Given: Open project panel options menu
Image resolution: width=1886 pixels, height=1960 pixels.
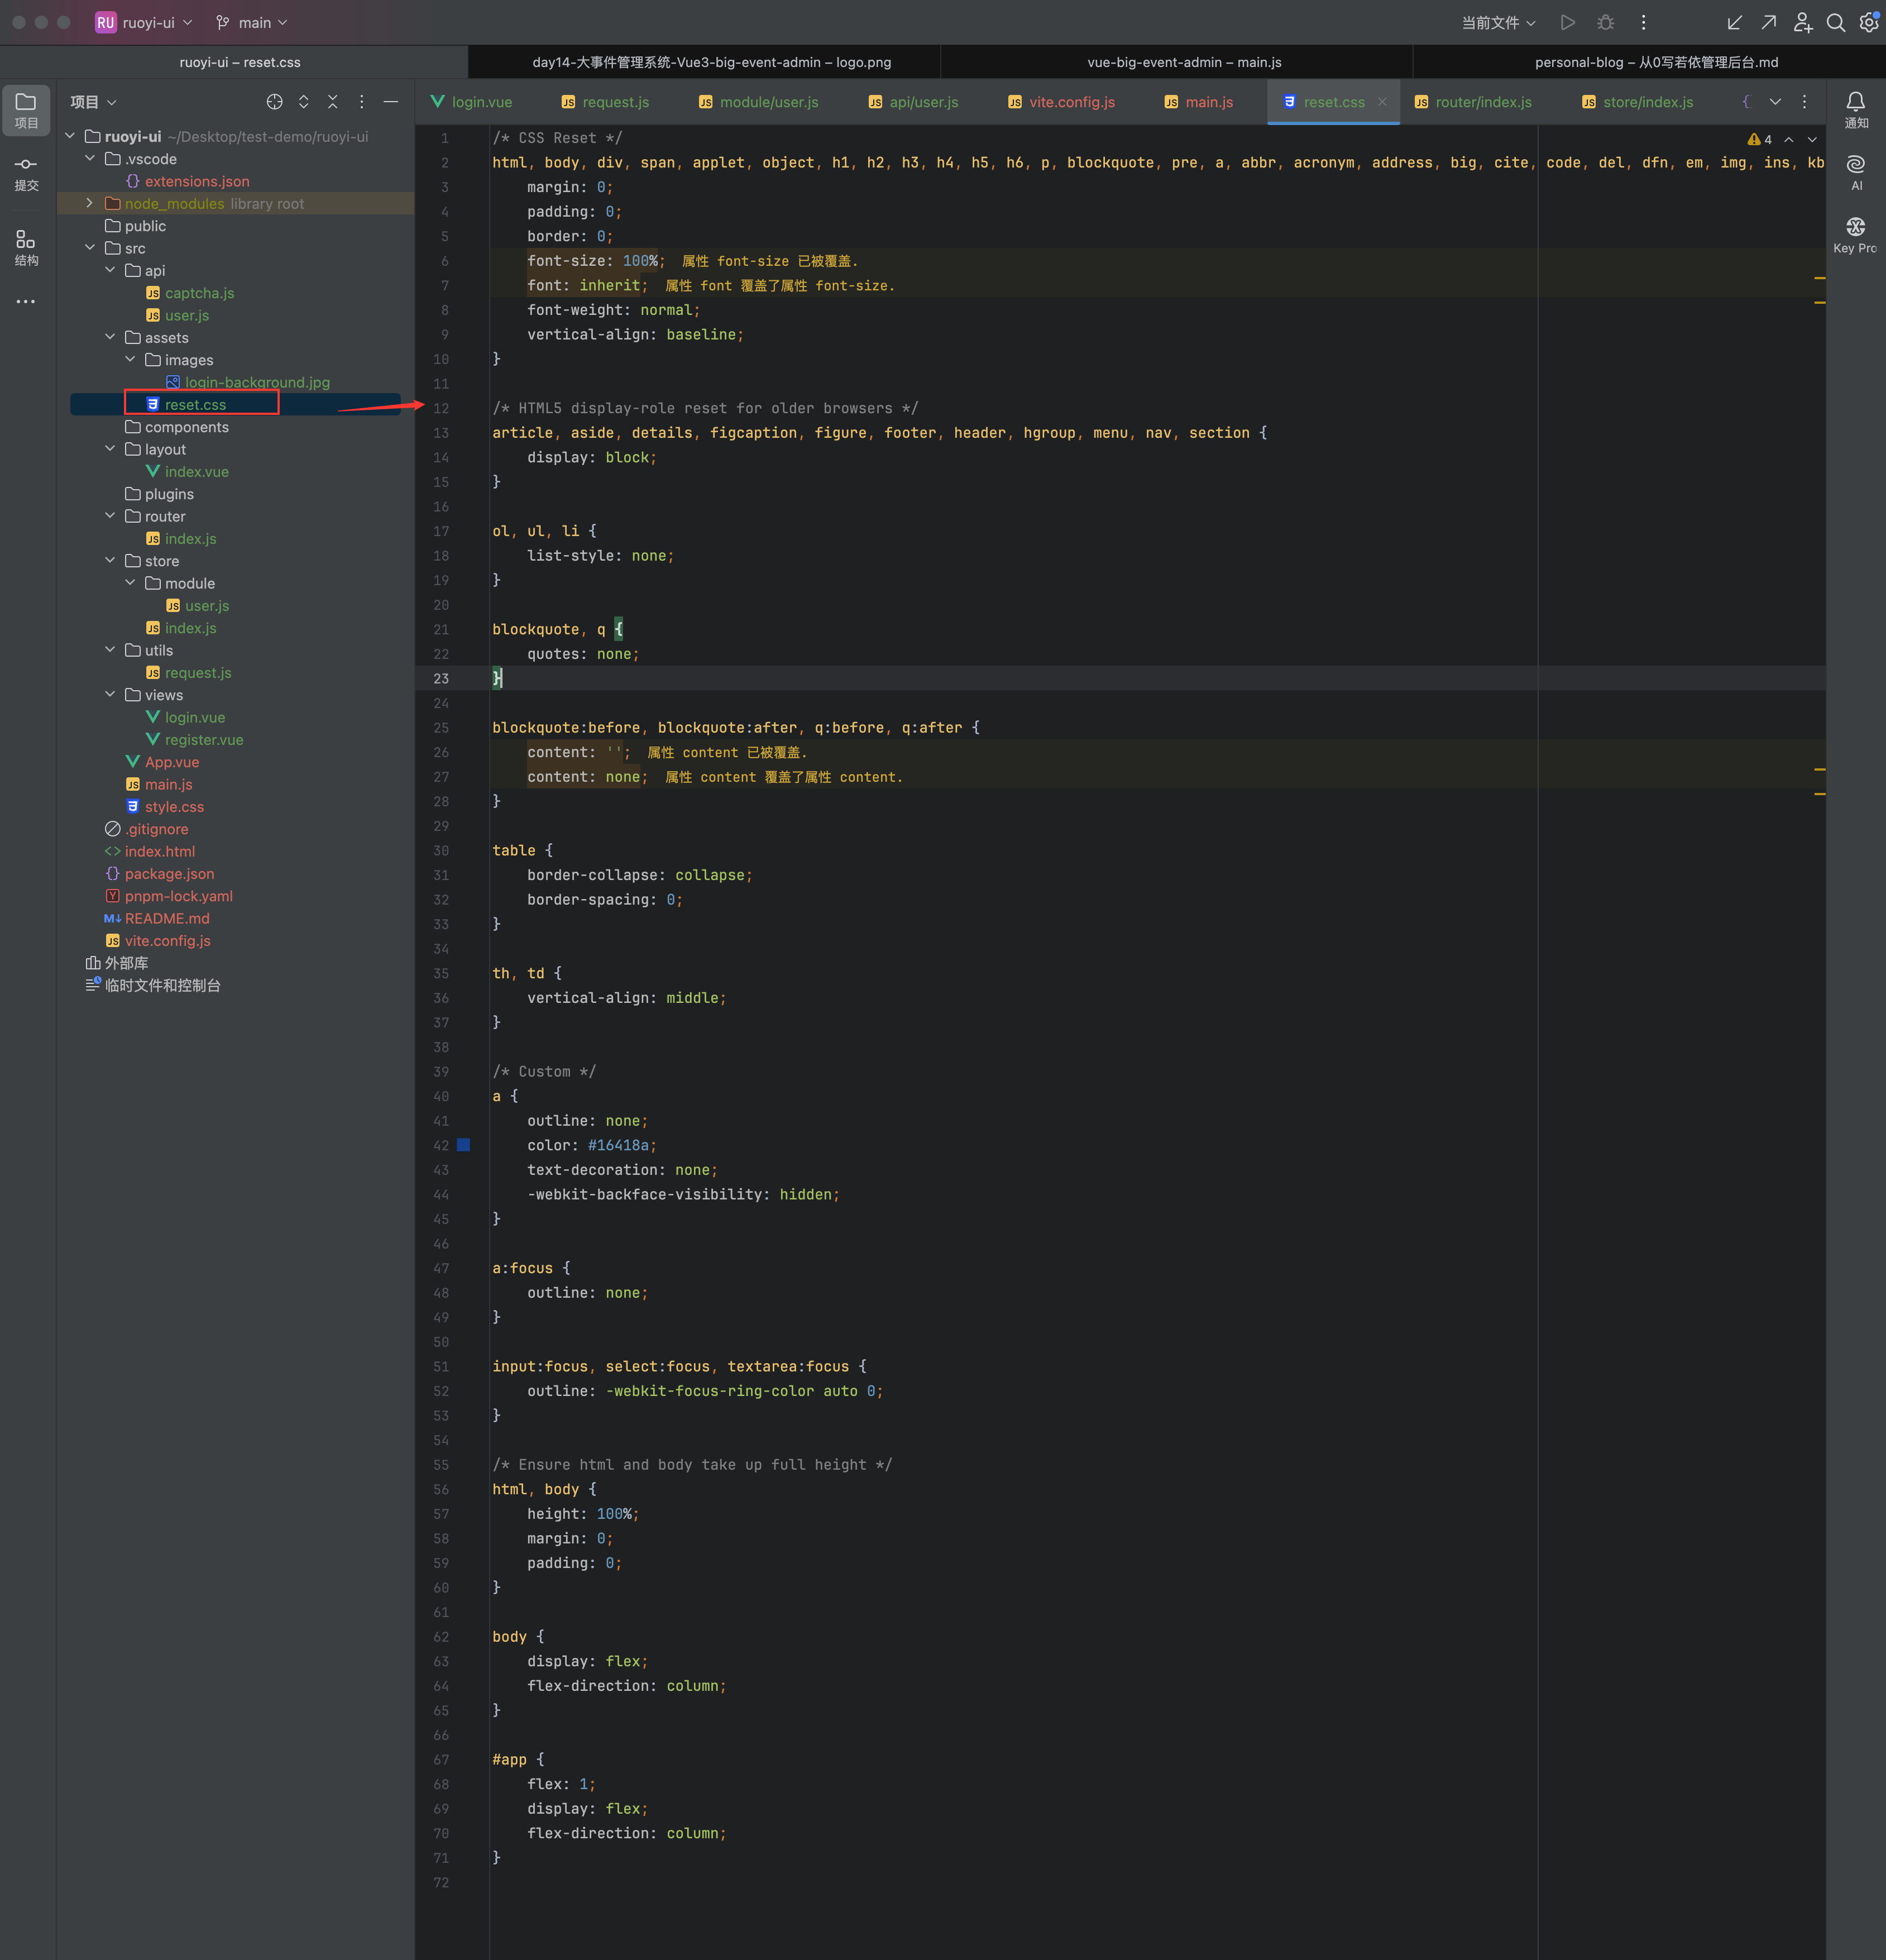Looking at the screenshot, I should click(x=362, y=102).
